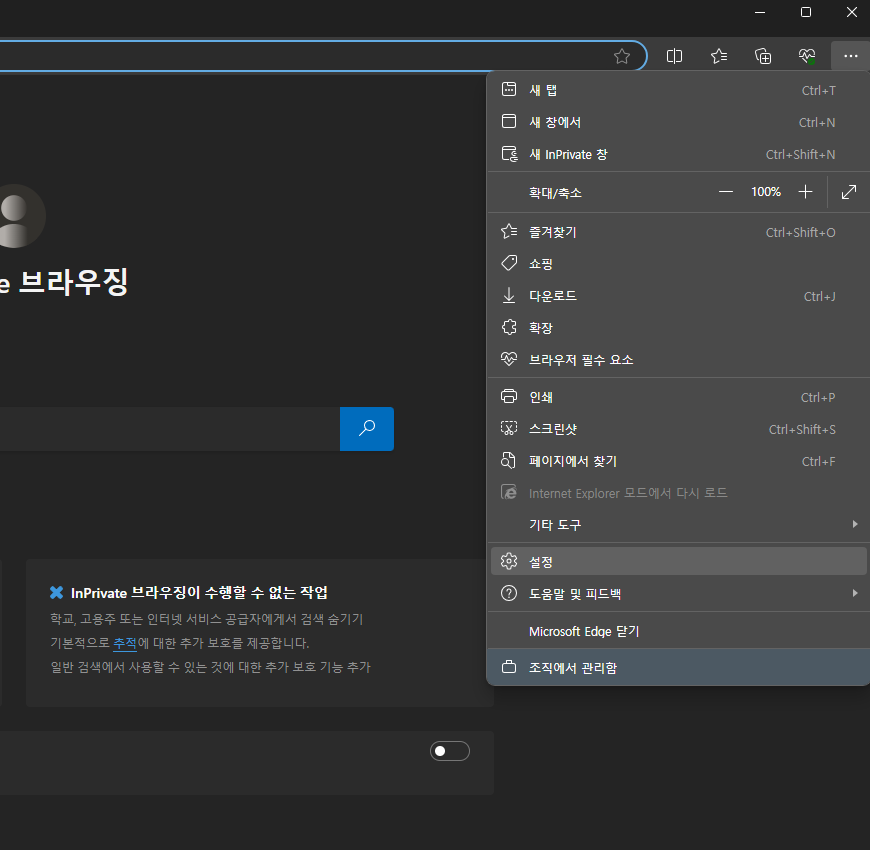Open 쇼핑 menu item
The width and height of the screenshot is (870, 850).
[679, 264]
